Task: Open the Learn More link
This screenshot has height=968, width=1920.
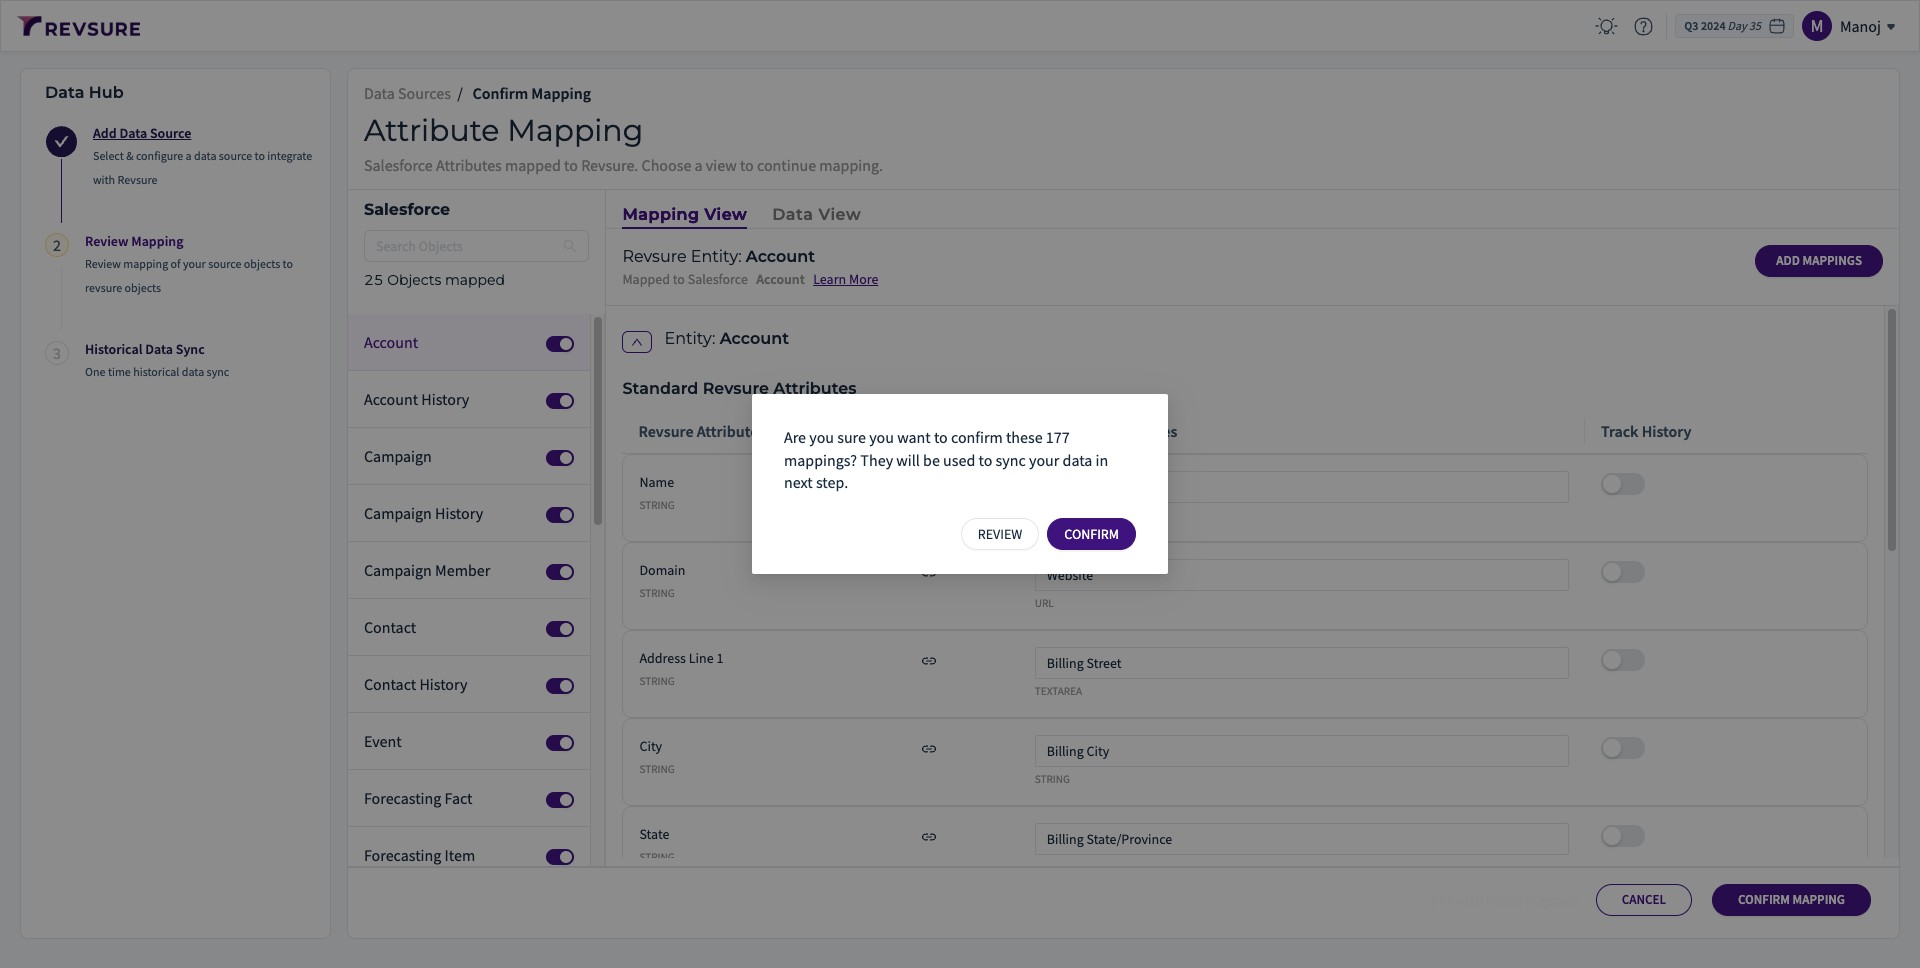Action: click(845, 280)
